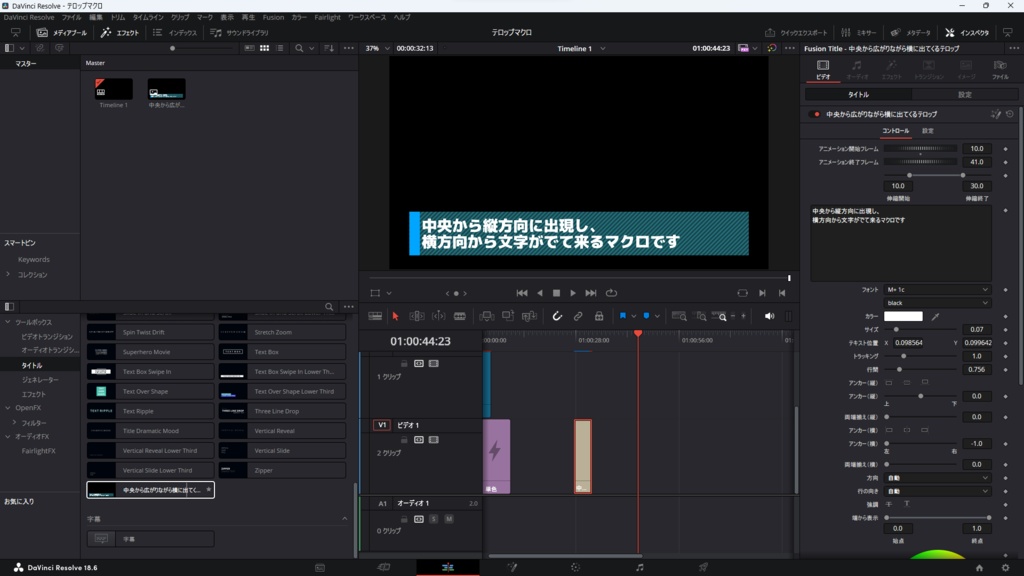Toggle the Inspector panel

967,33
